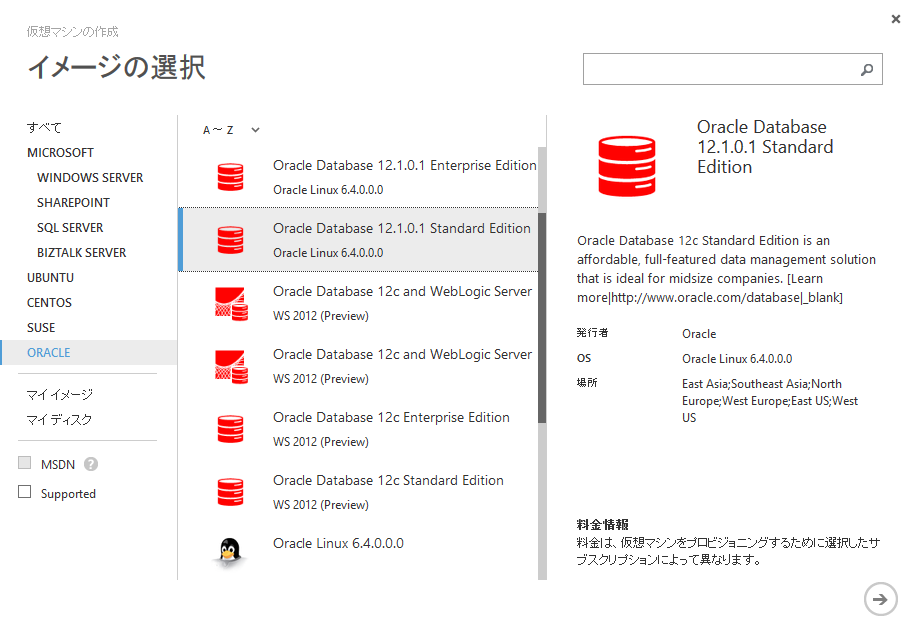Screen dimensions: 920x640
Task: Click the Enterprise Edition 12.1.0.1 database icon
Action: [x=230, y=177]
